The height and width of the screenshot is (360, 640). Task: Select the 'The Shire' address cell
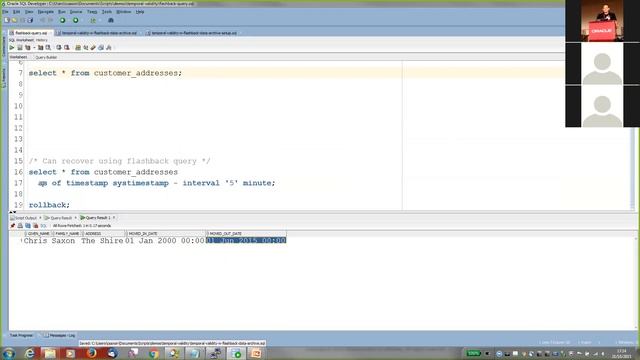click(x=102, y=241)
